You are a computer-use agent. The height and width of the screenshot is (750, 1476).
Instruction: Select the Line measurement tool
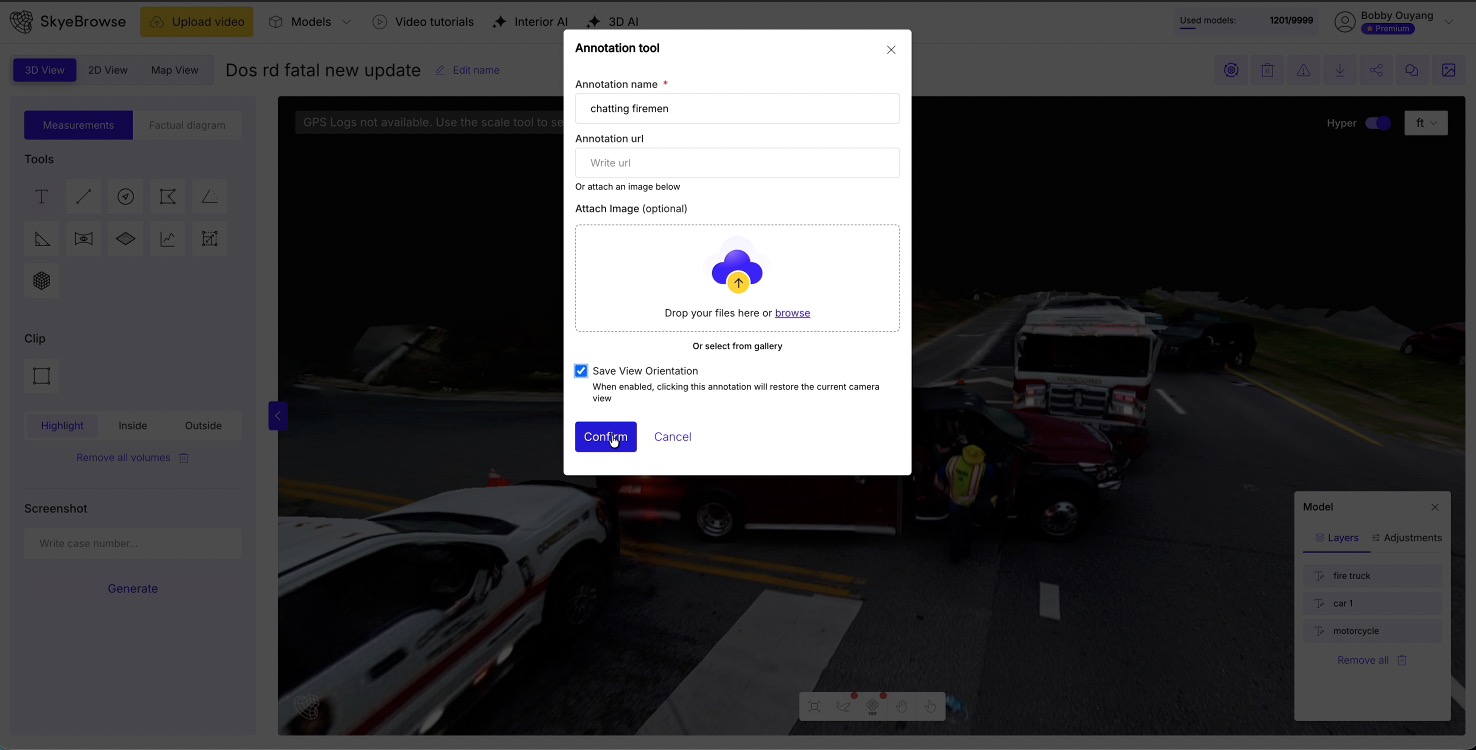(83, 196)
